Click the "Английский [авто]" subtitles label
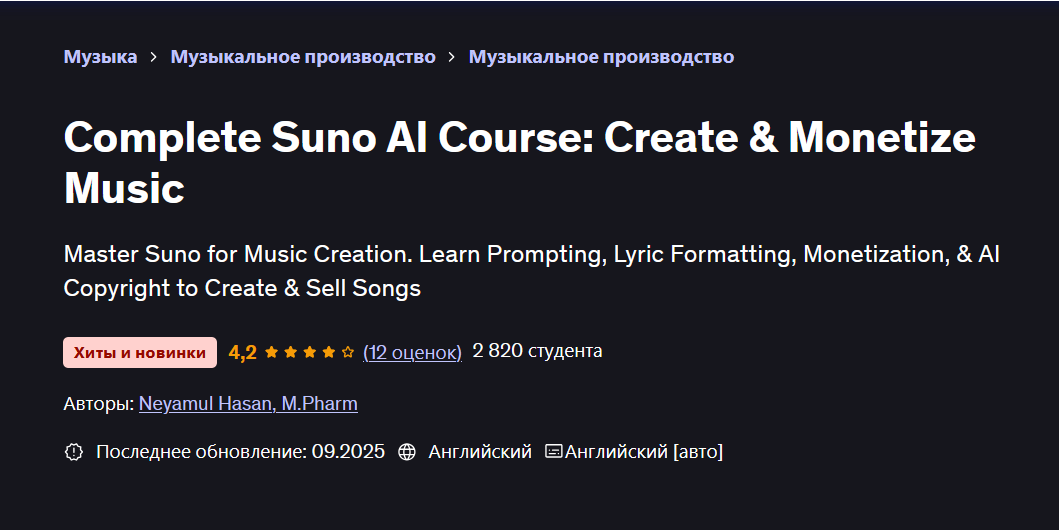1059x531 pixels. (x=644, y=452)
